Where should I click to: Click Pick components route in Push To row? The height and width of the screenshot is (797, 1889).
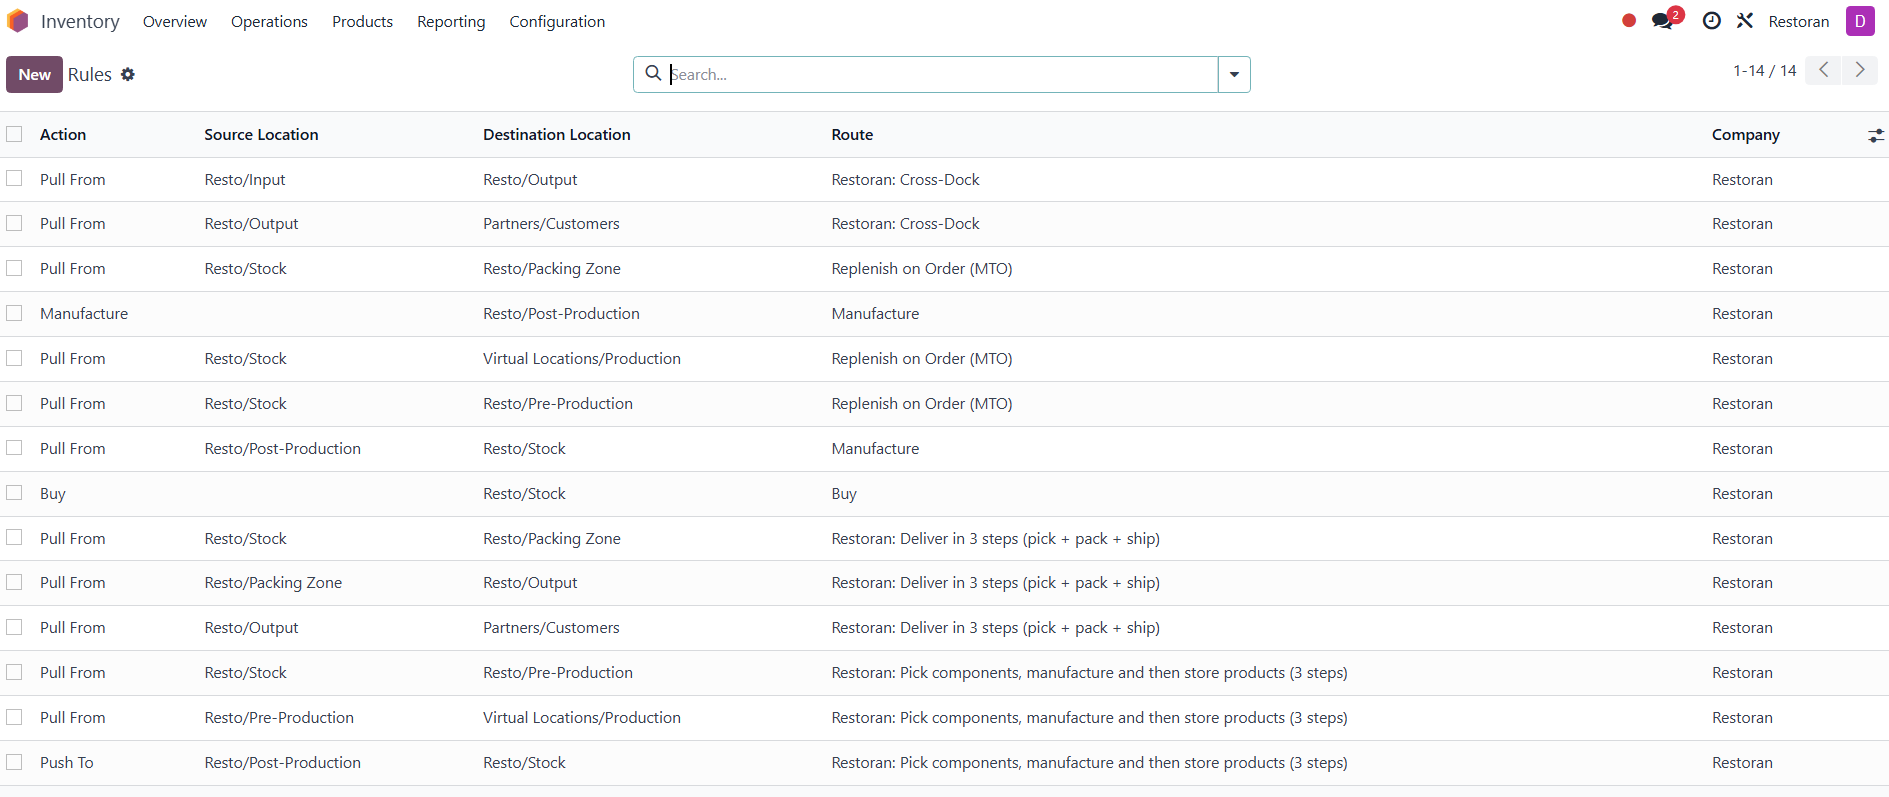click(x=1089, y=762)
